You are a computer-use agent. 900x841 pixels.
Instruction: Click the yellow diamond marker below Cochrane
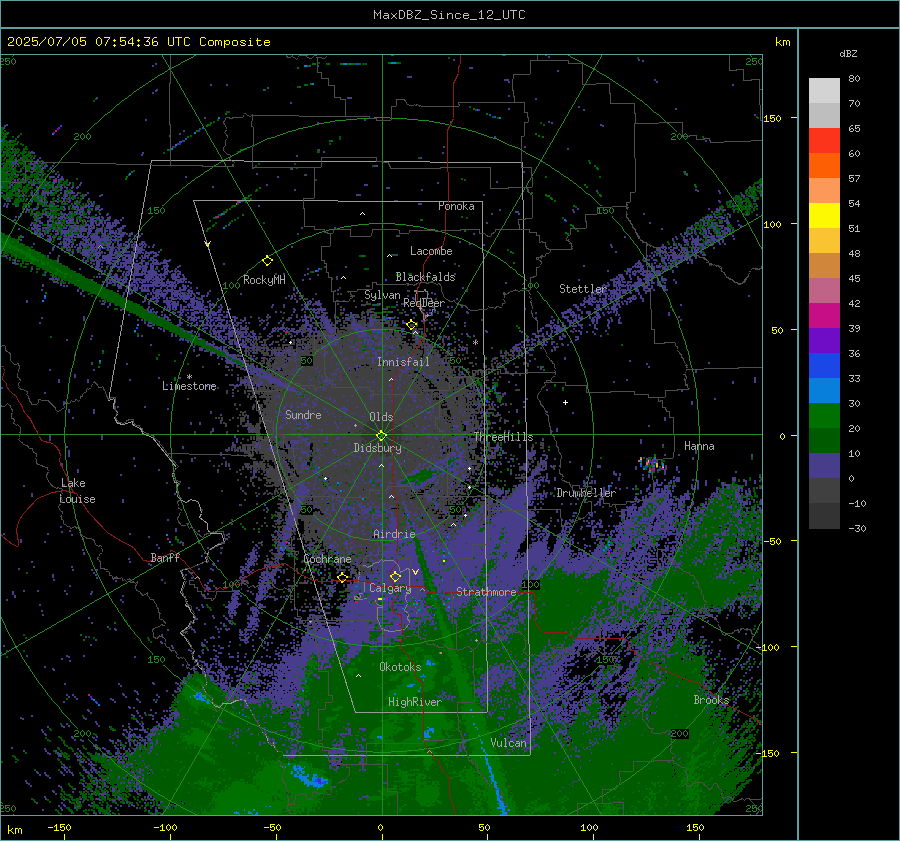[x=342, y=577]
